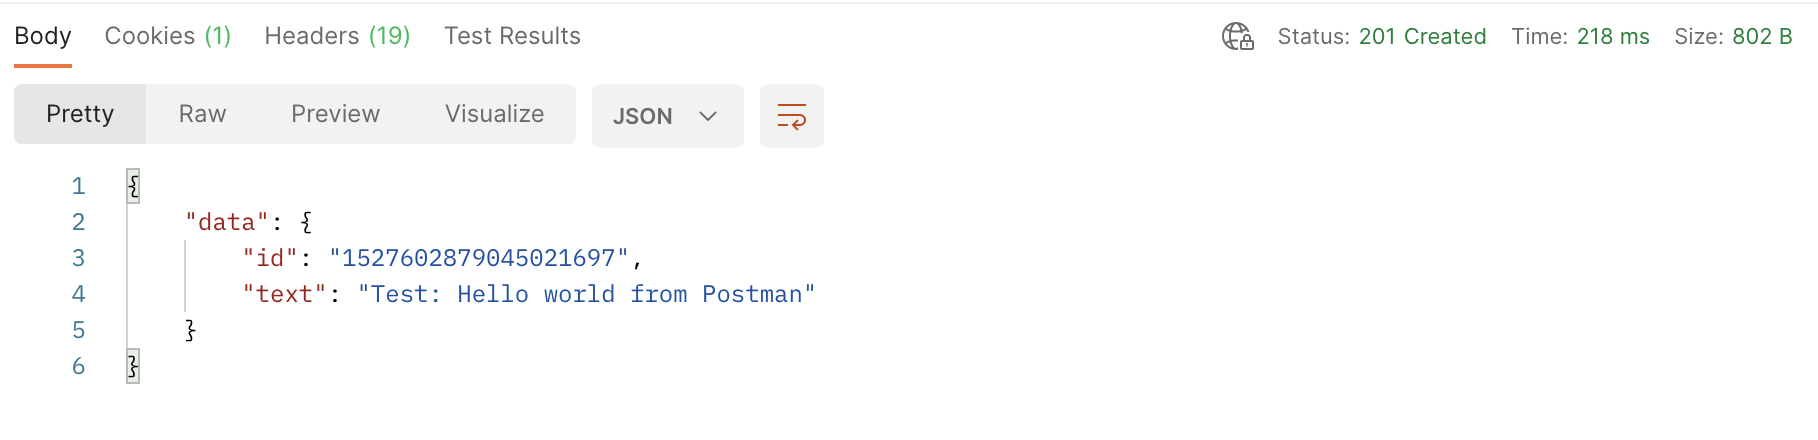
Task: Open the JSON format dropdown
Action: coord(667,116)
